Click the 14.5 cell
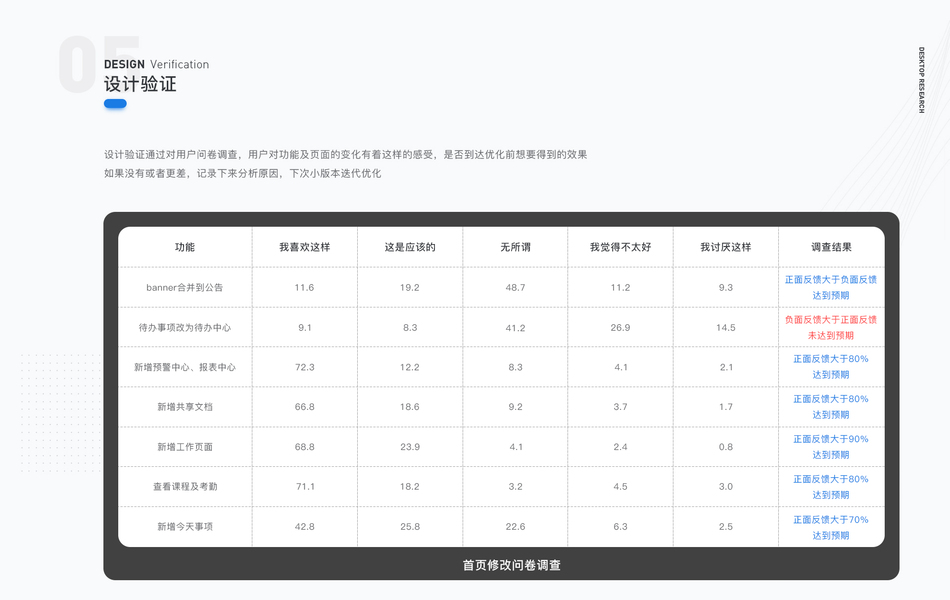Viewport: 950px width, 600px height. (x=726, y=327)
